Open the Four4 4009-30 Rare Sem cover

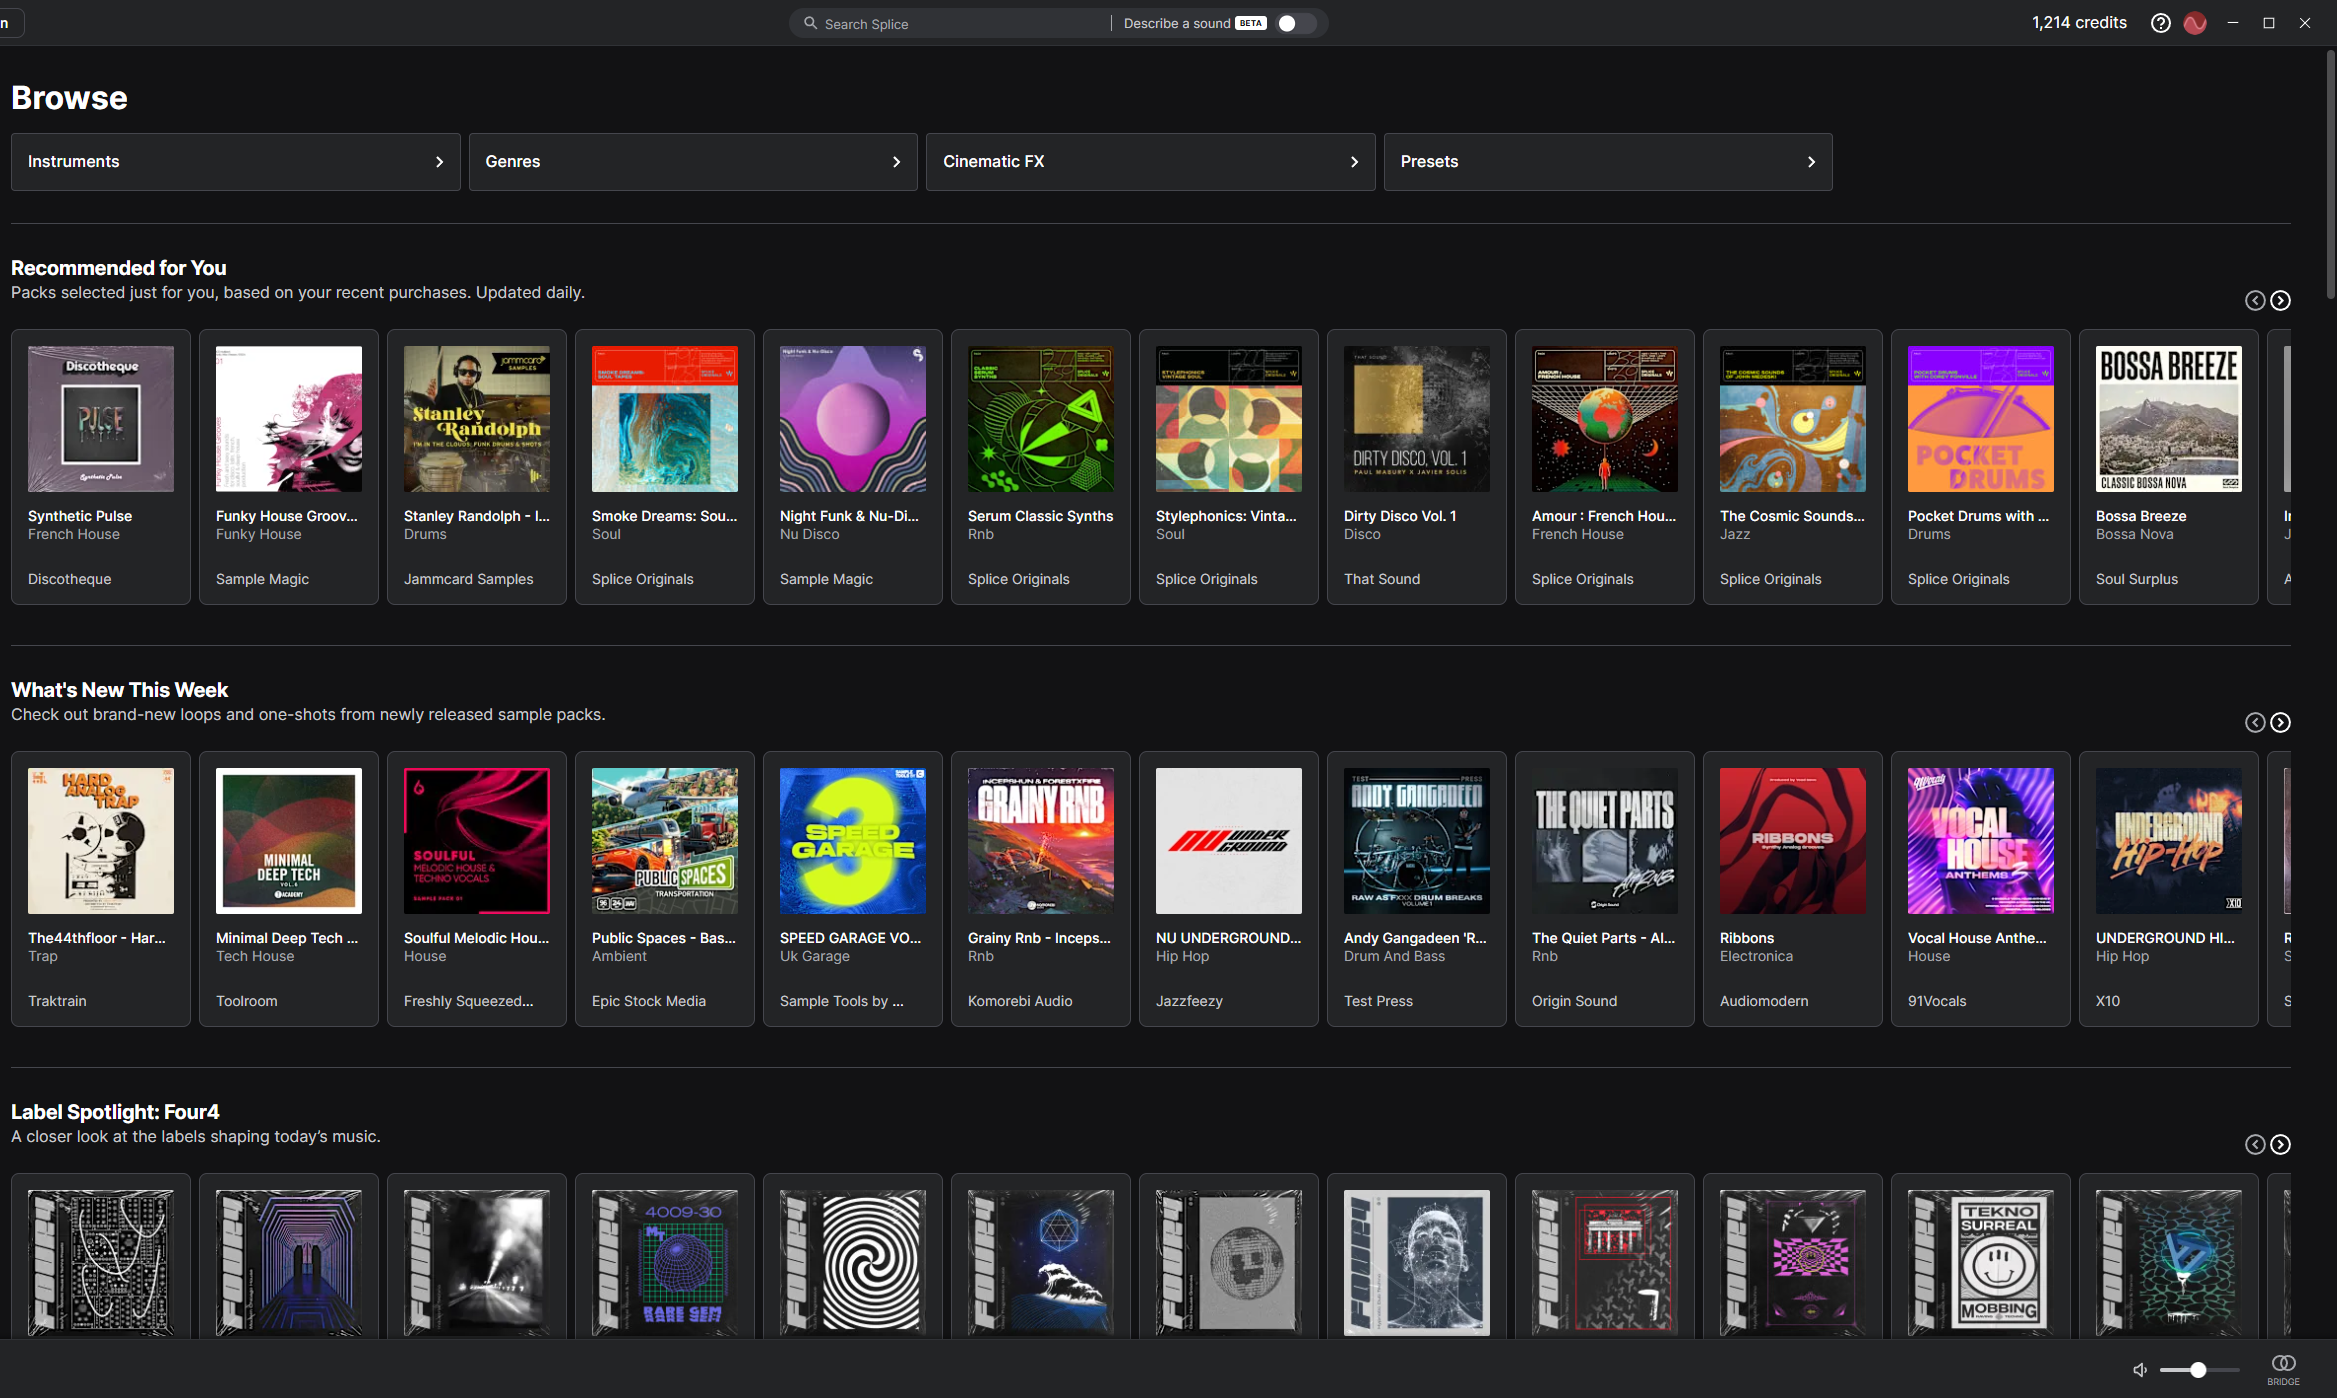point(665,1263)
